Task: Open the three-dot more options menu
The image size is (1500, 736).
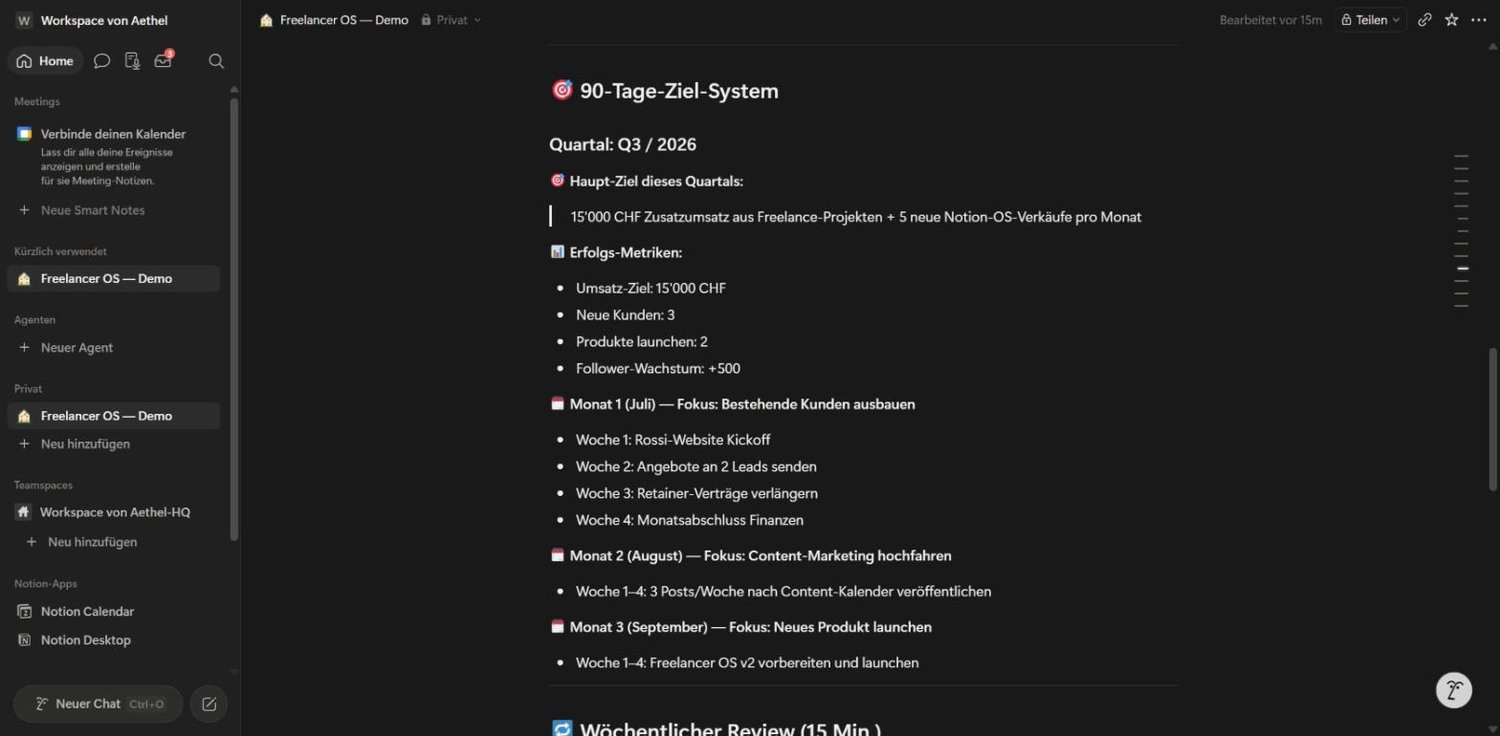Action: coord(1479,20)
